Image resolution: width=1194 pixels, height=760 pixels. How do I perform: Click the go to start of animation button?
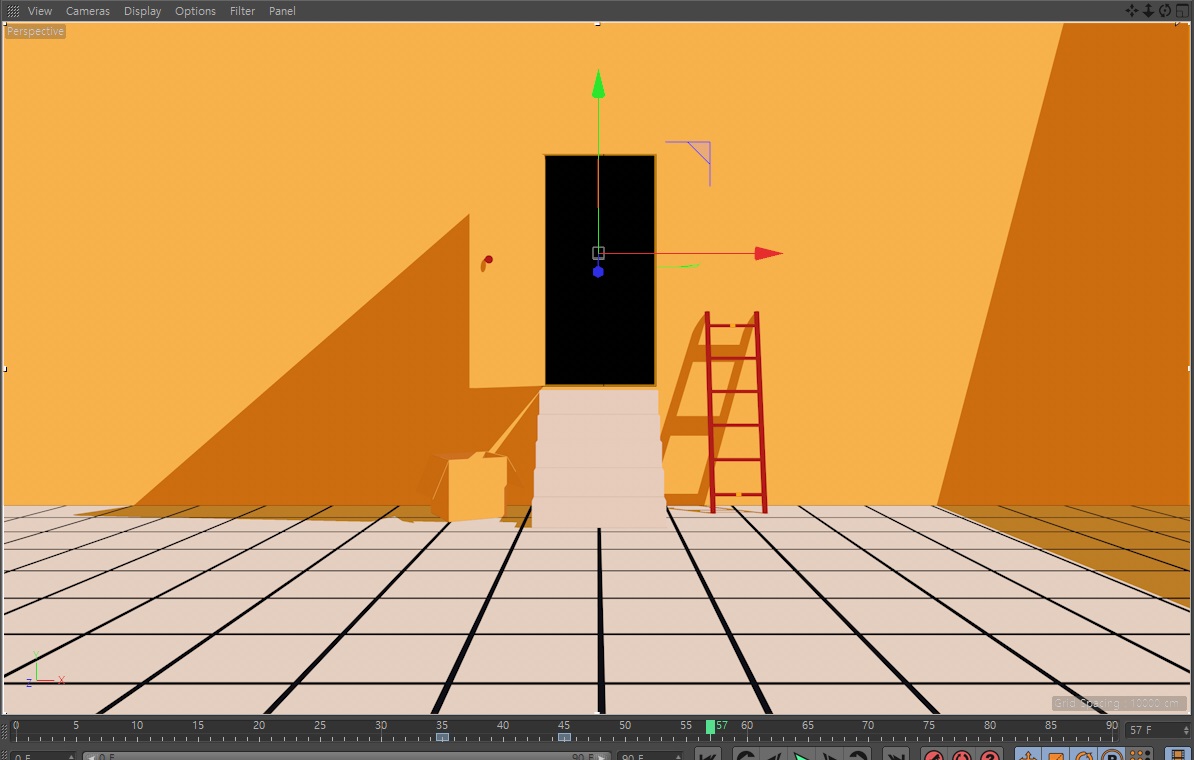(707, 756)
